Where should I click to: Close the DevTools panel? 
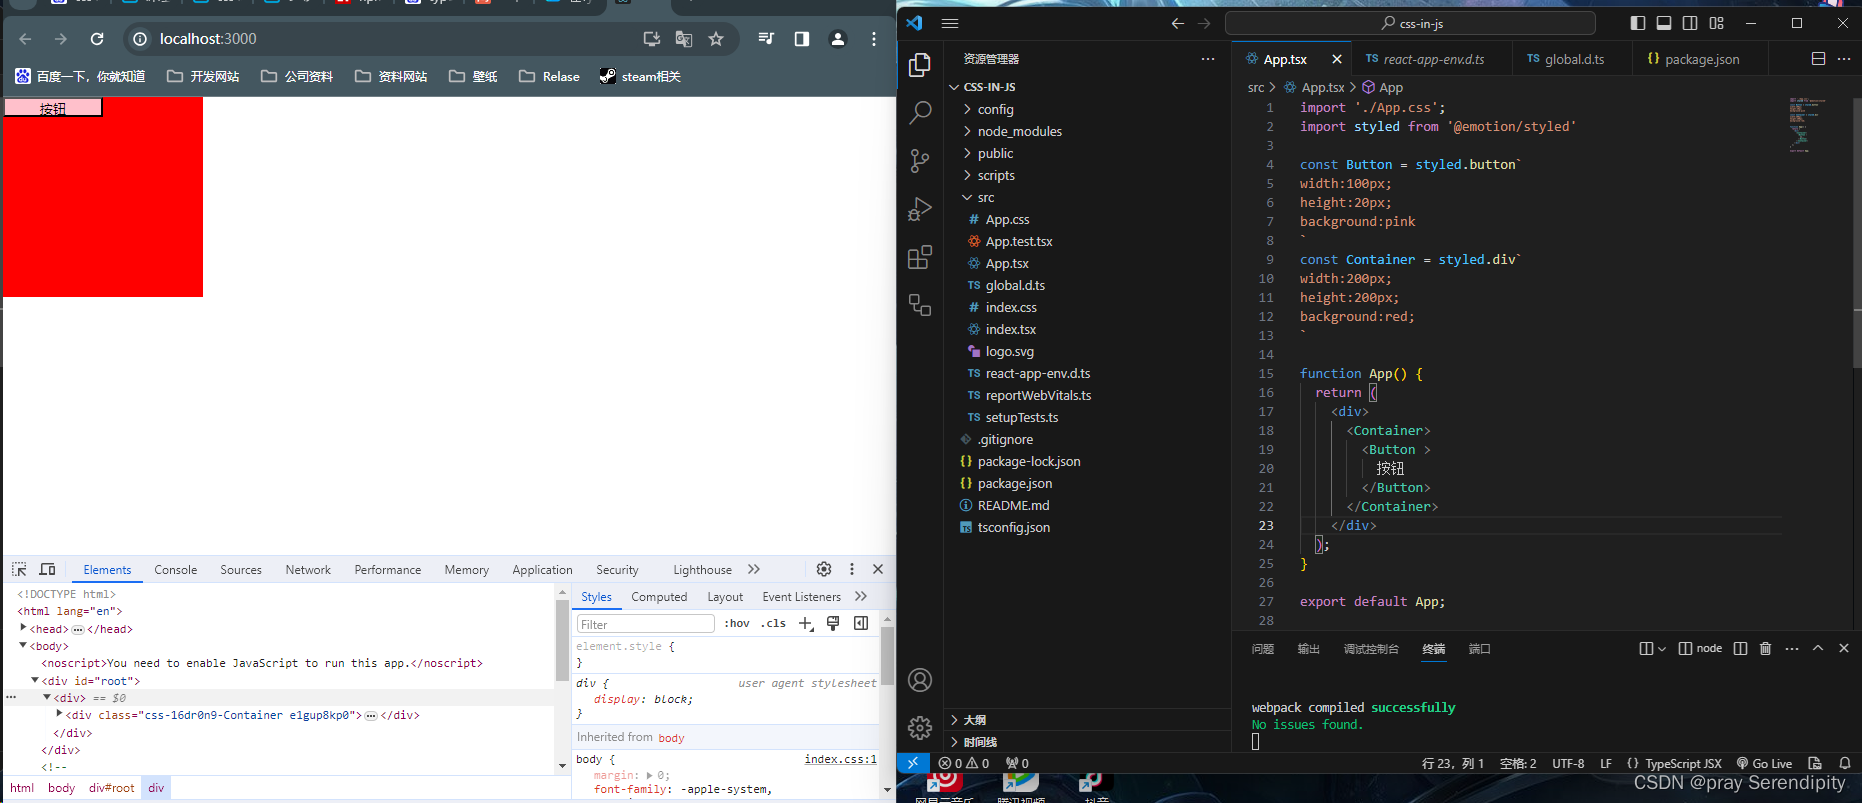[878, 569]
